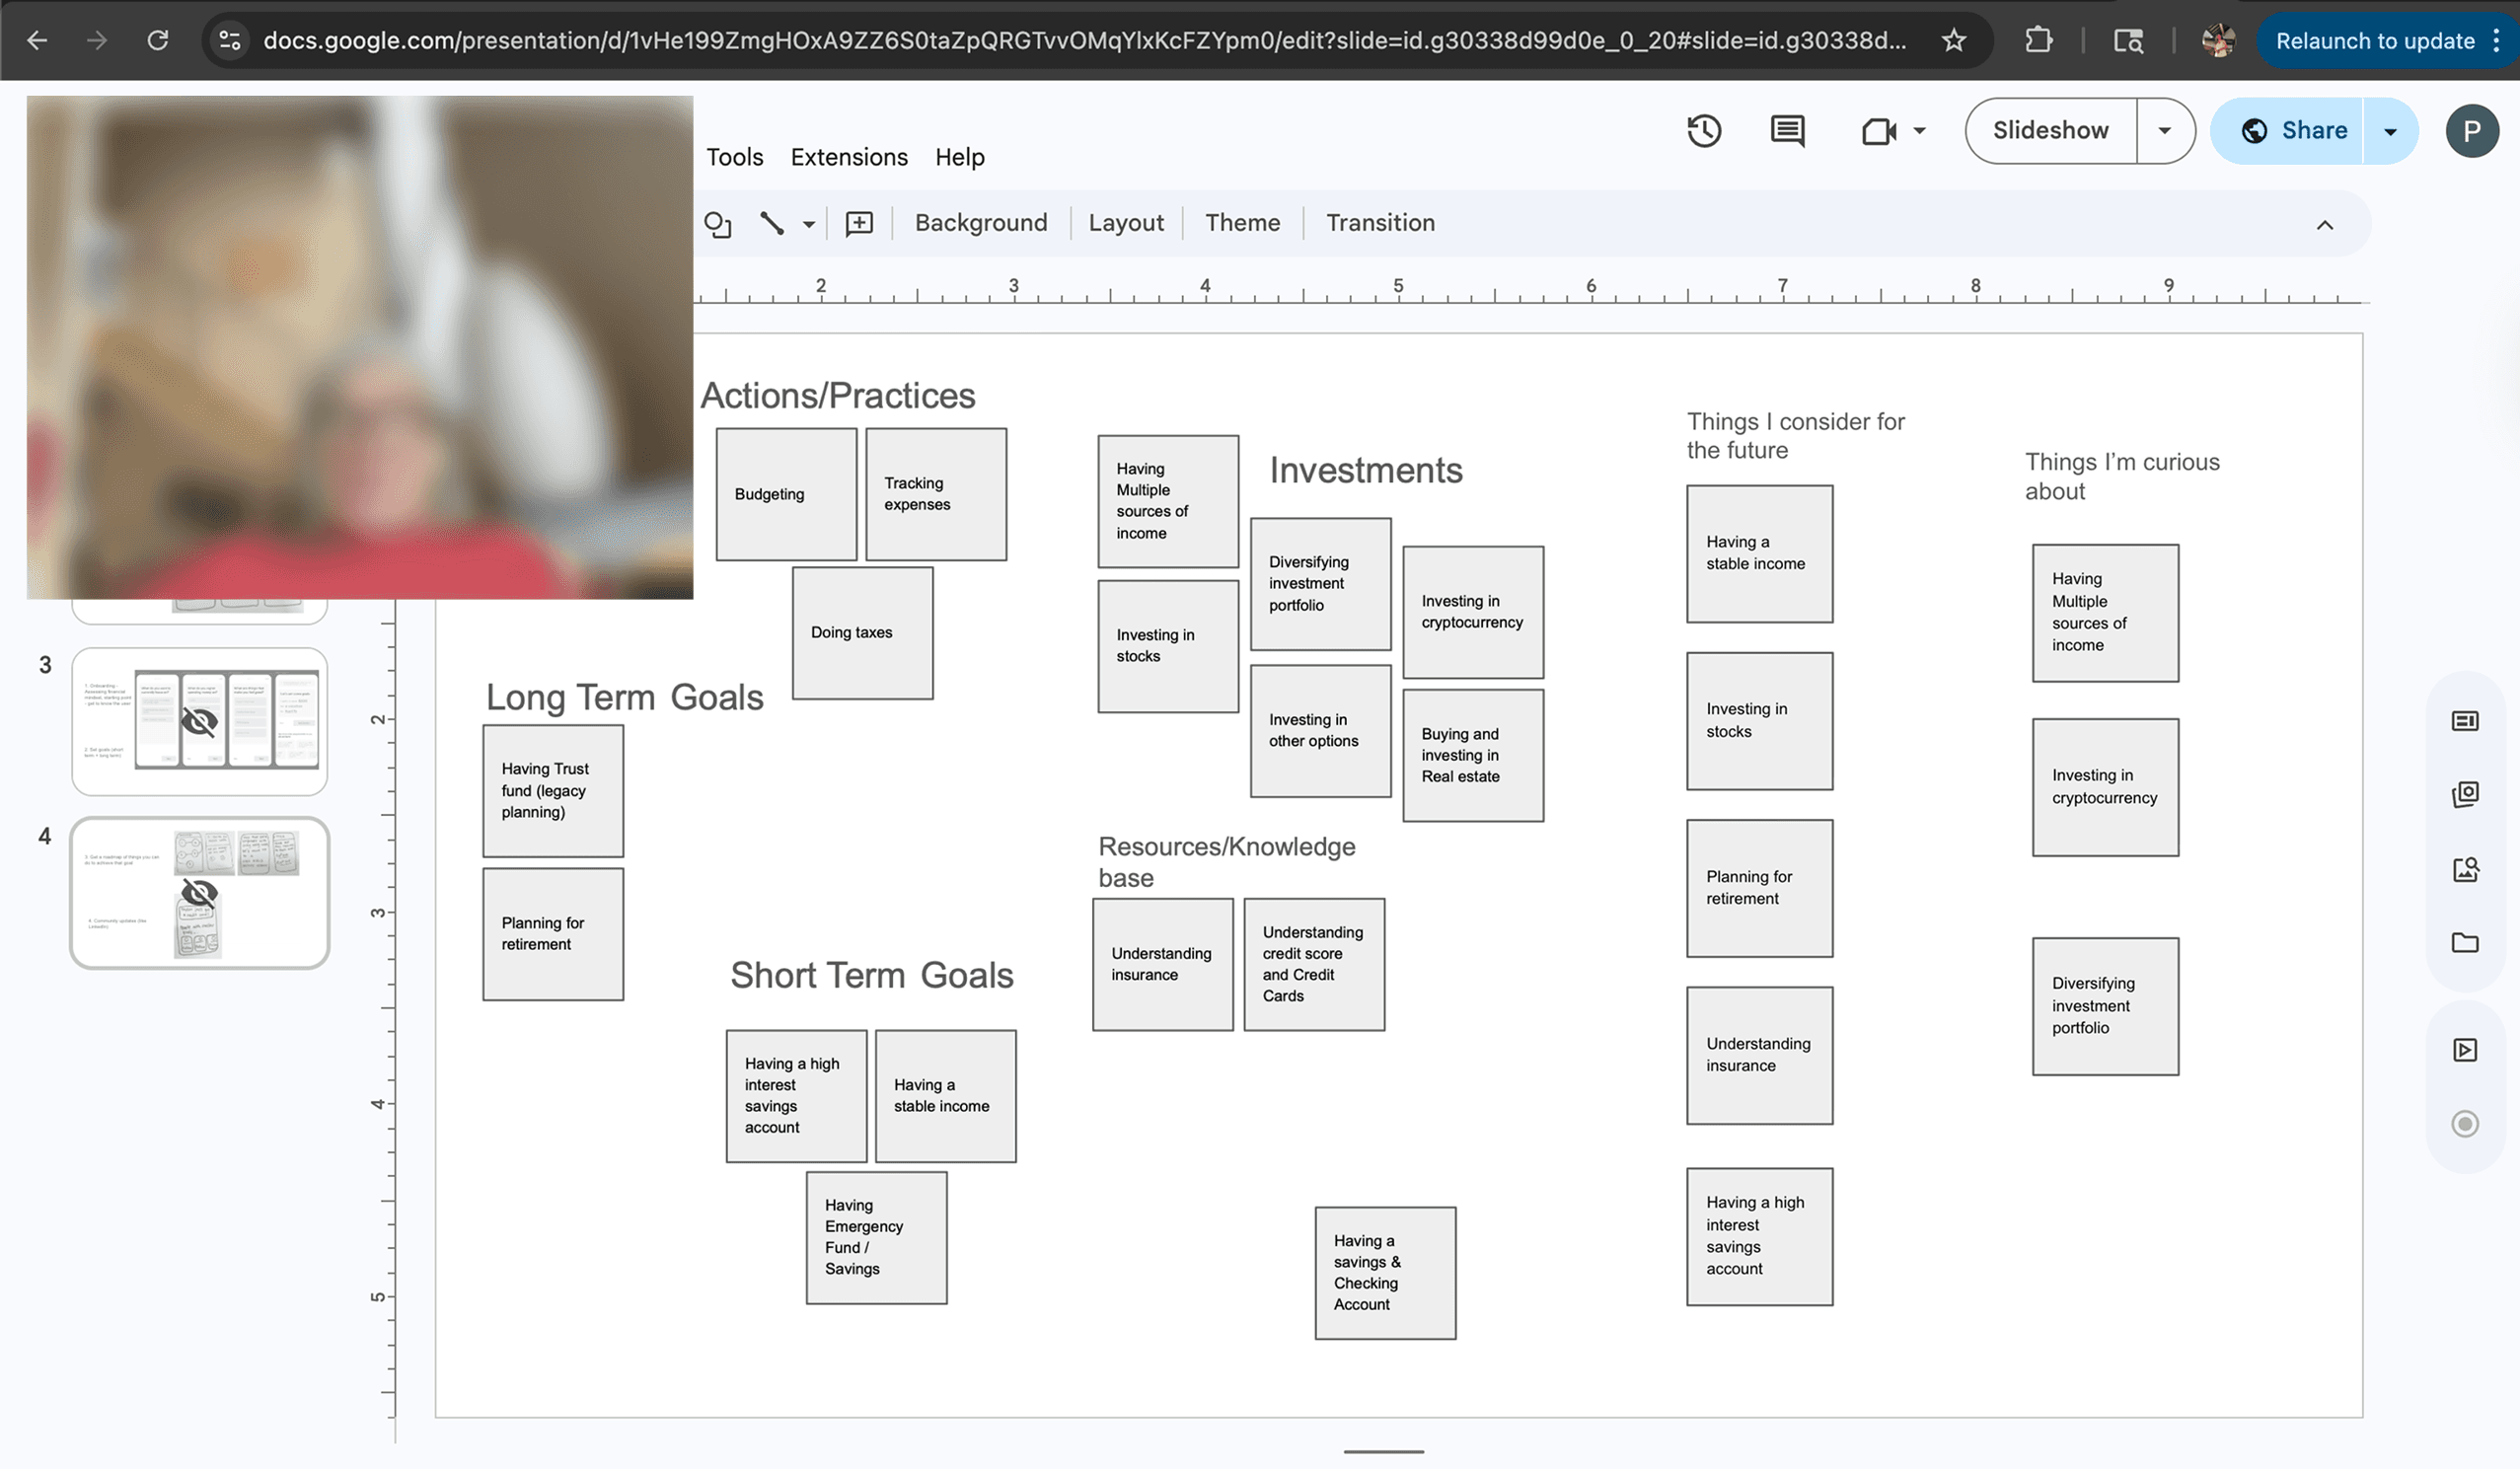Open the line tool dropdown arrow
This screenshot has width=2520, height=1471.
click(808, 224)
